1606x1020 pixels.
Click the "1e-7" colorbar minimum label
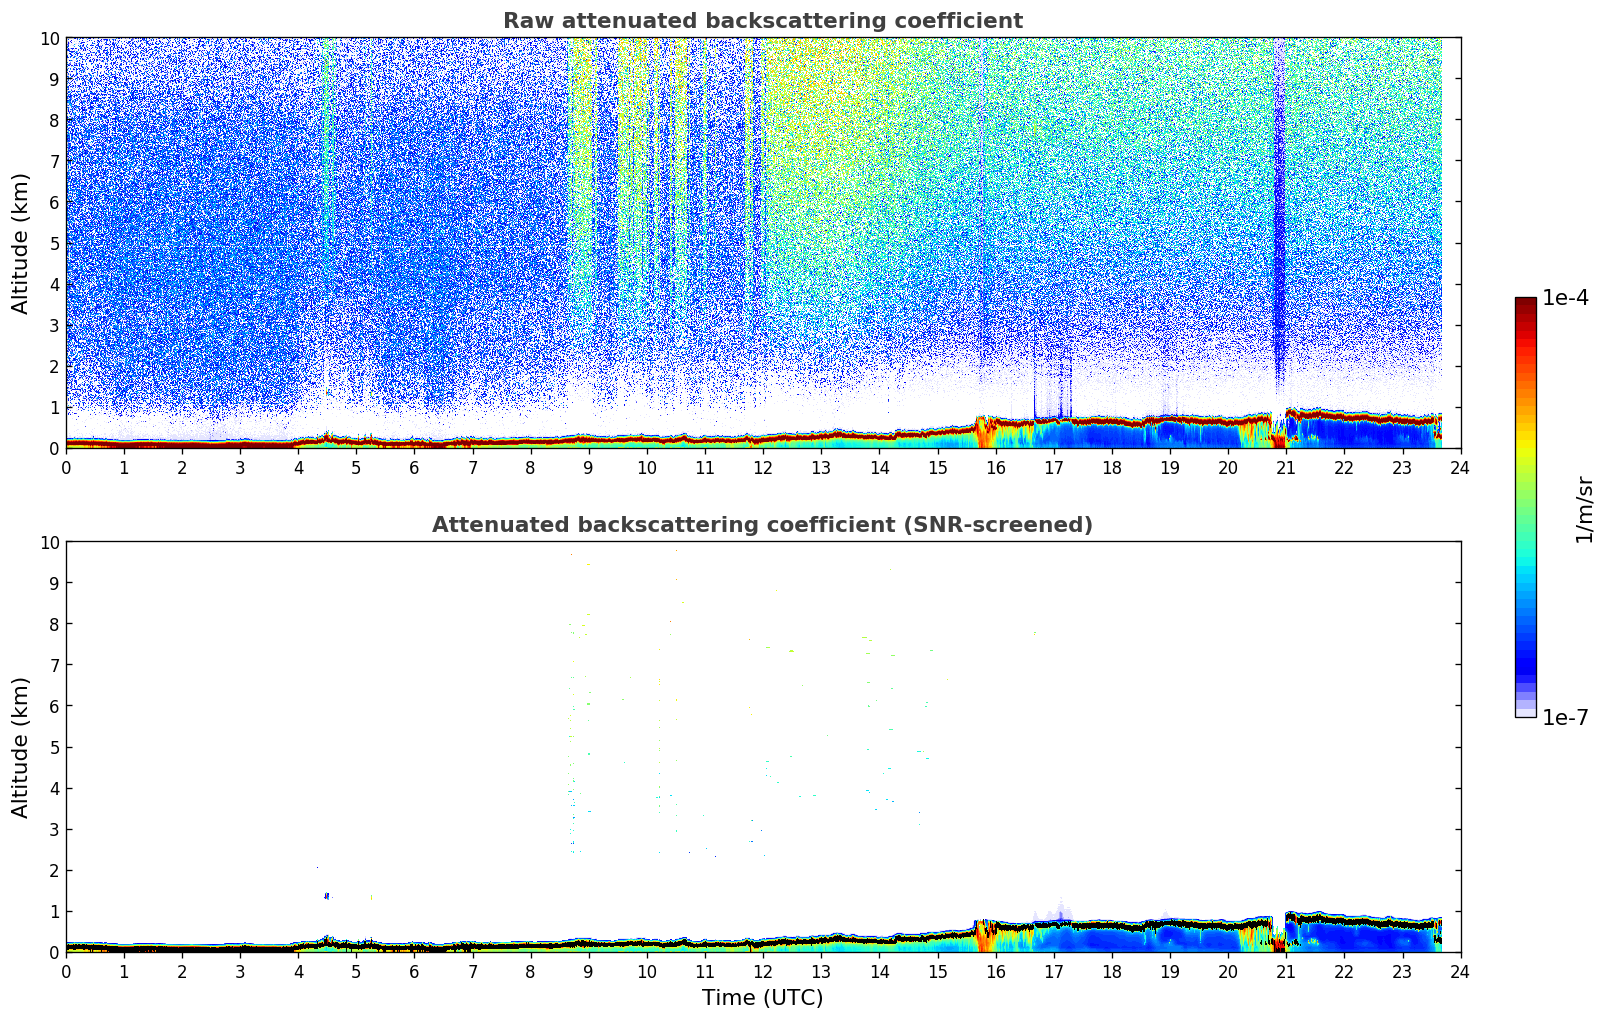coord(1565,717)
